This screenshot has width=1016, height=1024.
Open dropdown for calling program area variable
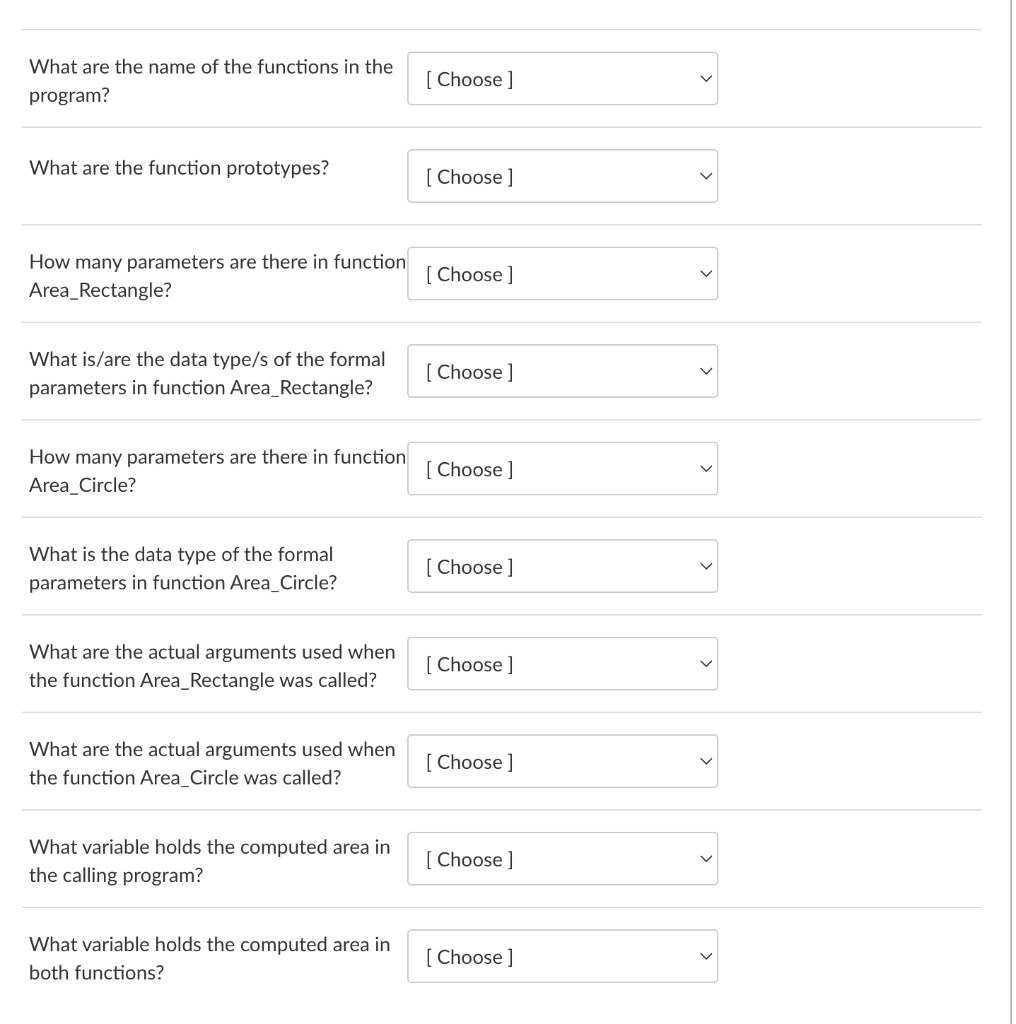(562, 858)
